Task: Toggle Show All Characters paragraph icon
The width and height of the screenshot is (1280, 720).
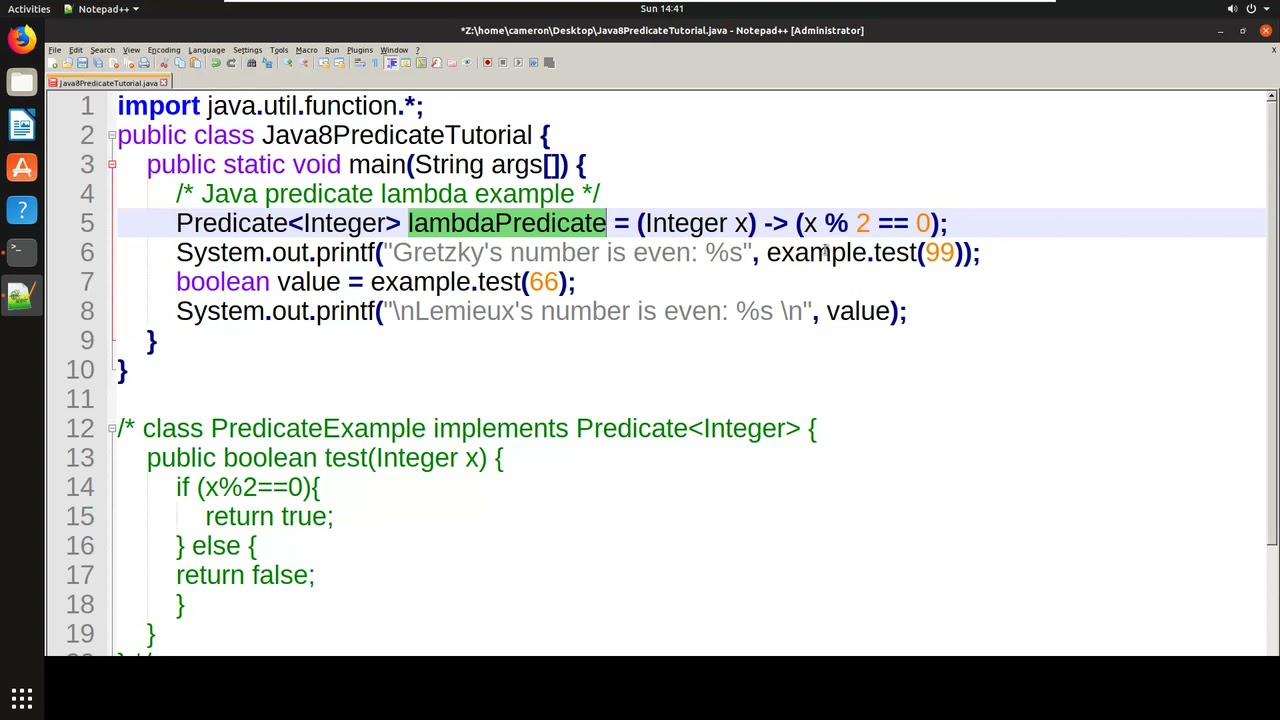Action: [x=375, y=62]
